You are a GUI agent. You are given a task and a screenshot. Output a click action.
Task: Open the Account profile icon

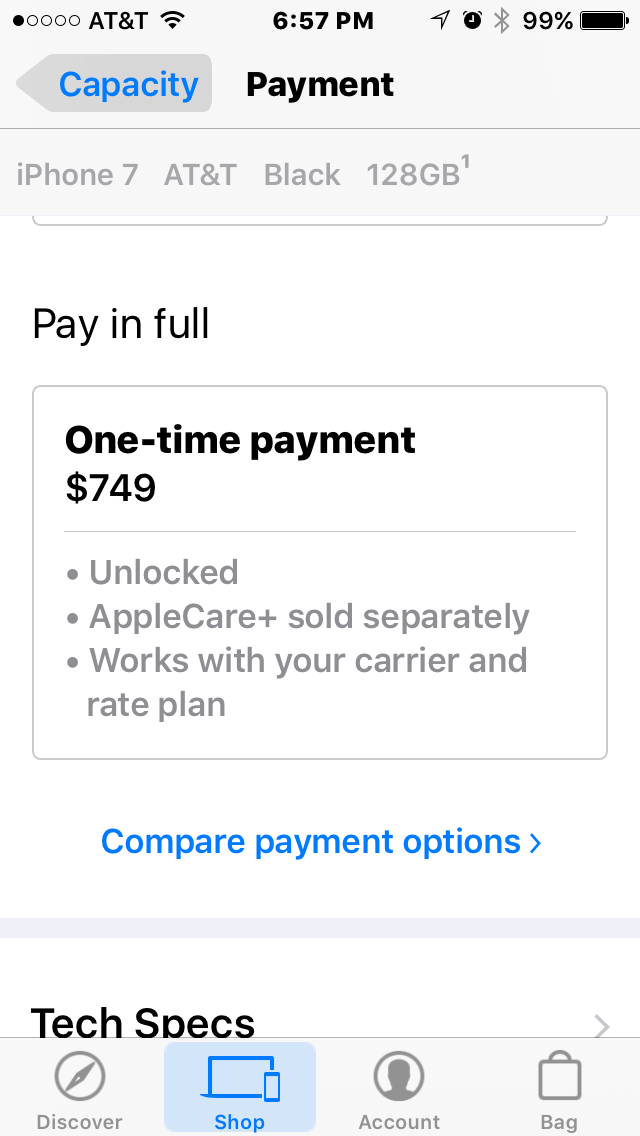tap(399, 1076)
